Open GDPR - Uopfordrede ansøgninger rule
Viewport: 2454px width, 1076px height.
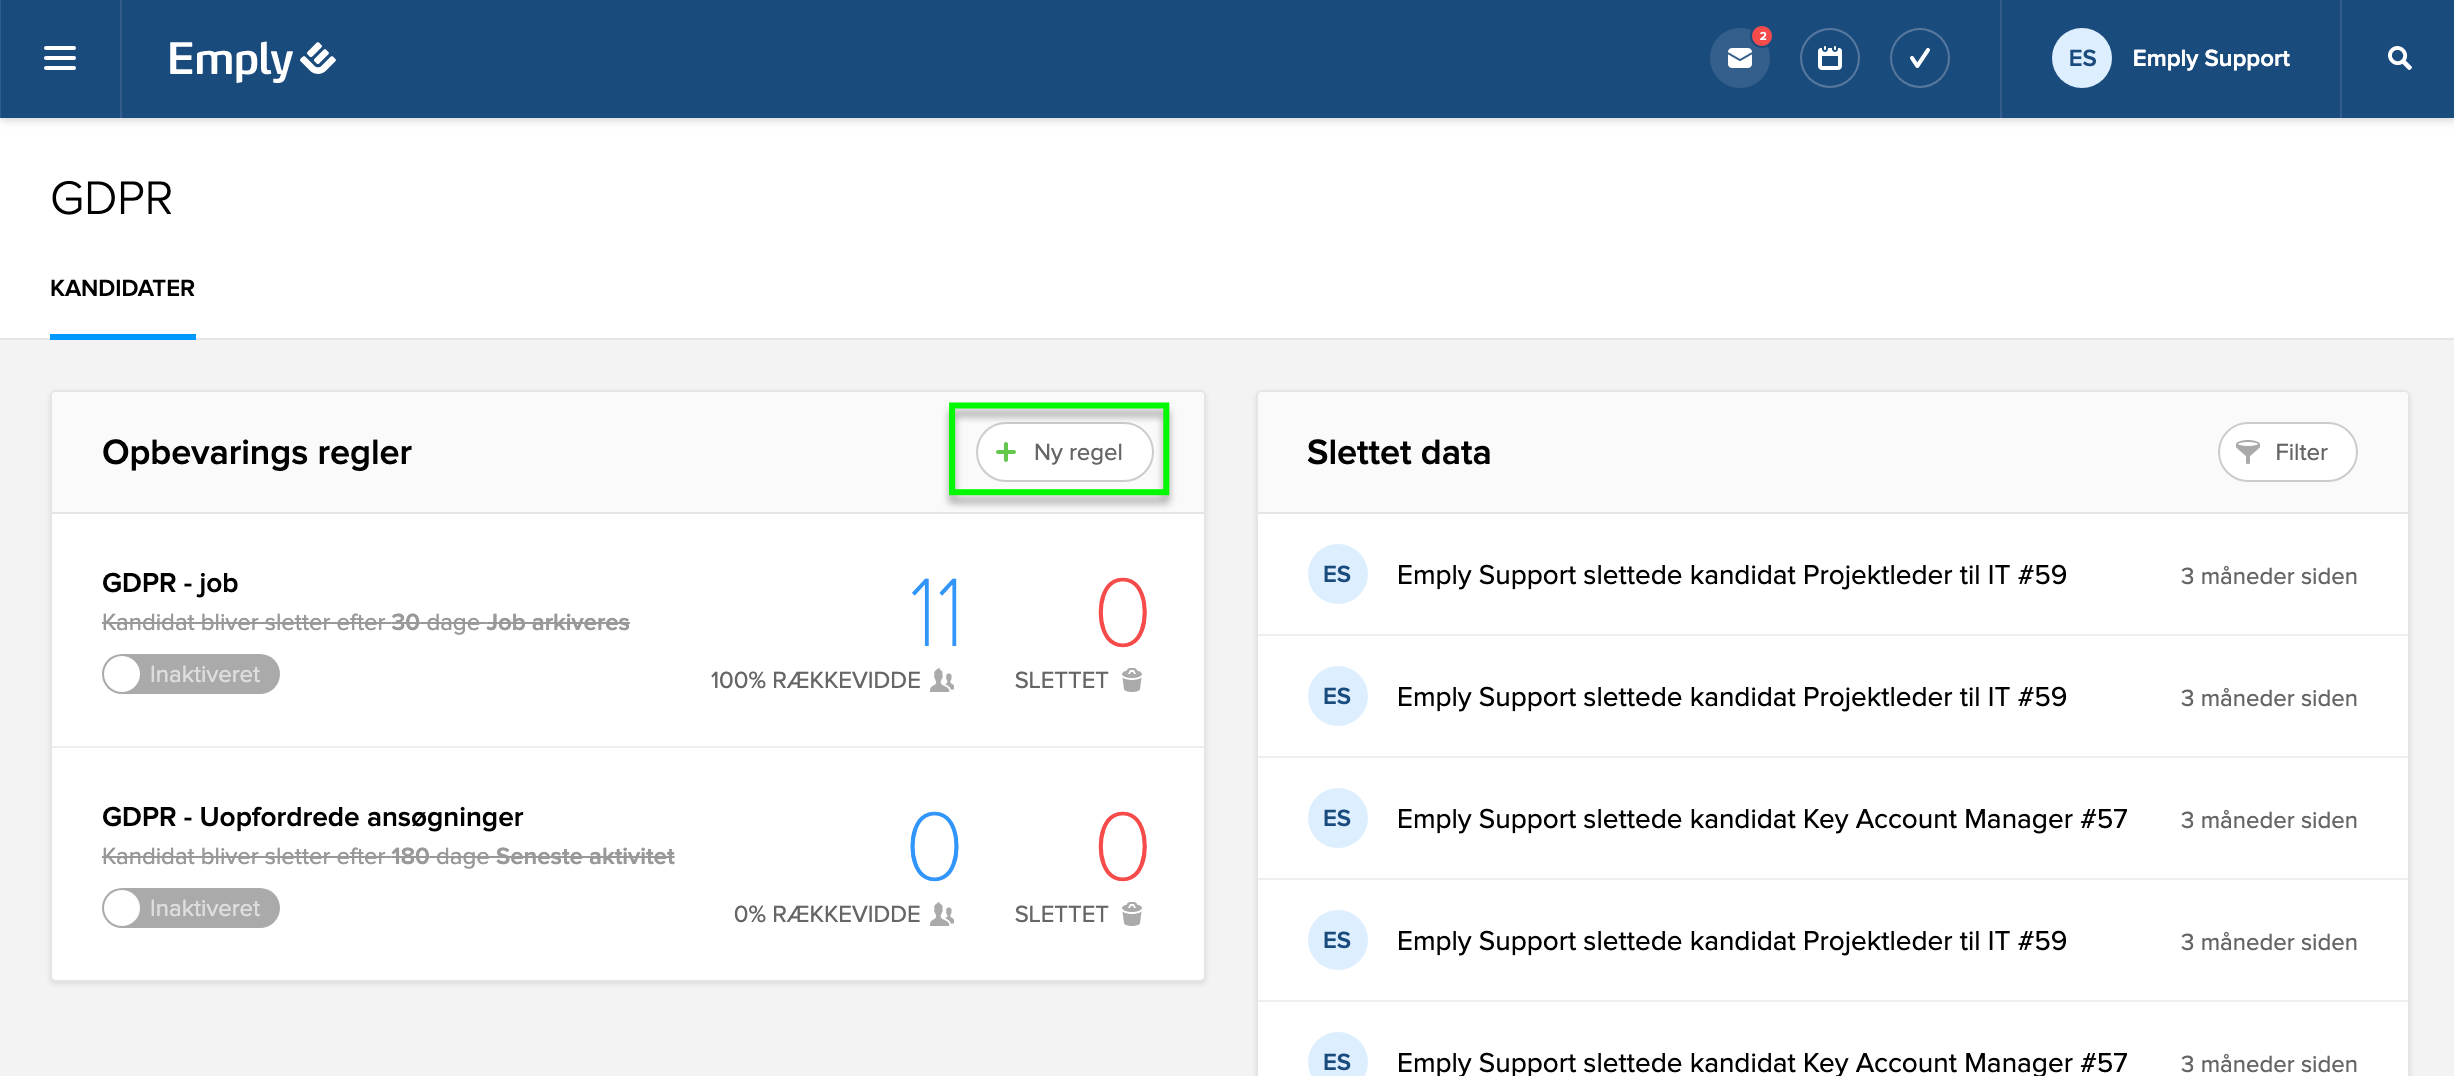point(312,817)
